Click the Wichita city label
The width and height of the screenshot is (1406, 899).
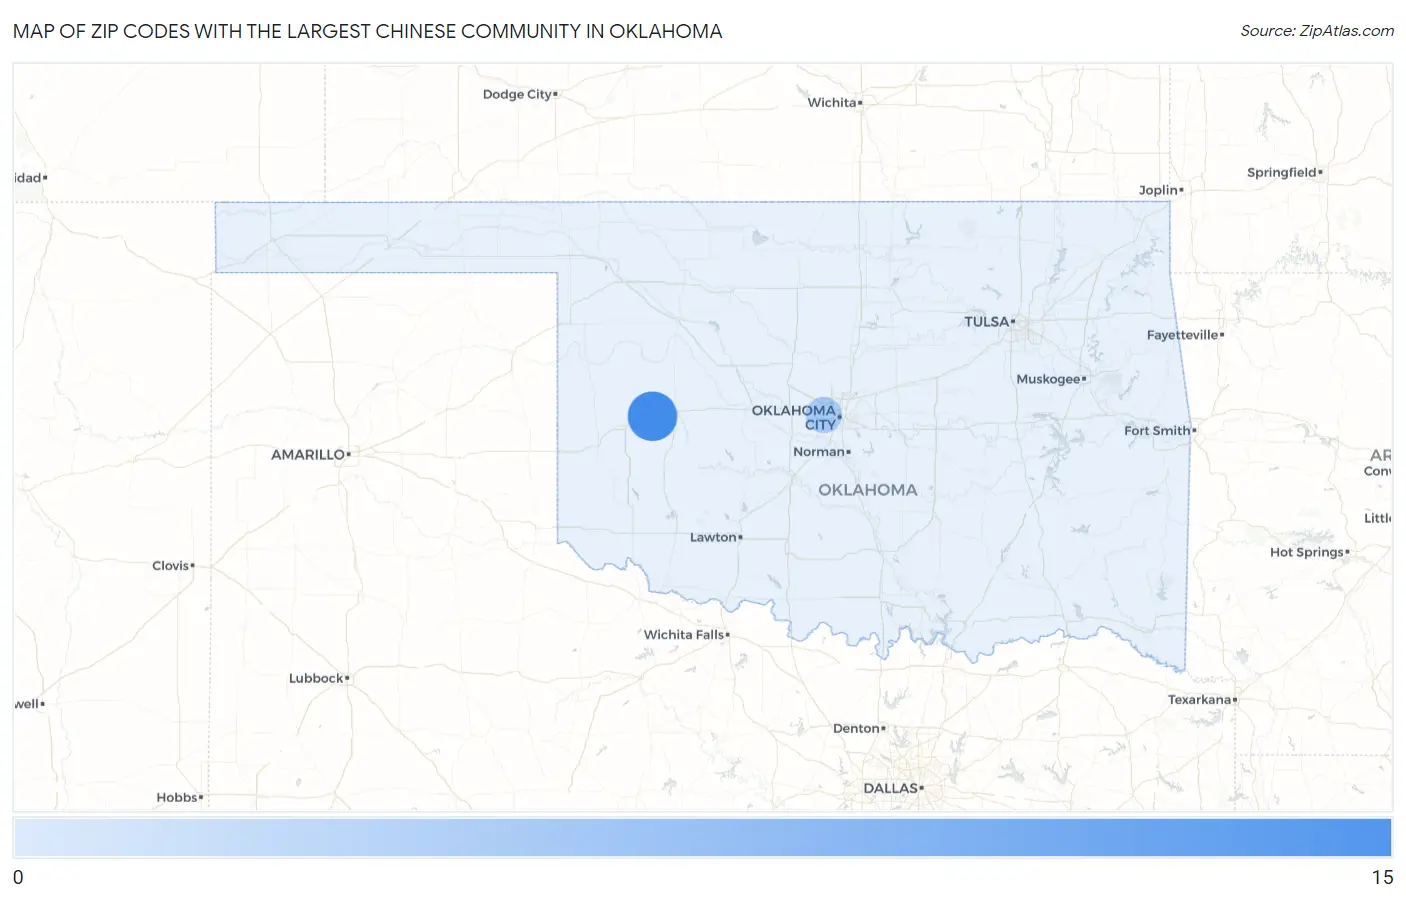coord(832,103)
